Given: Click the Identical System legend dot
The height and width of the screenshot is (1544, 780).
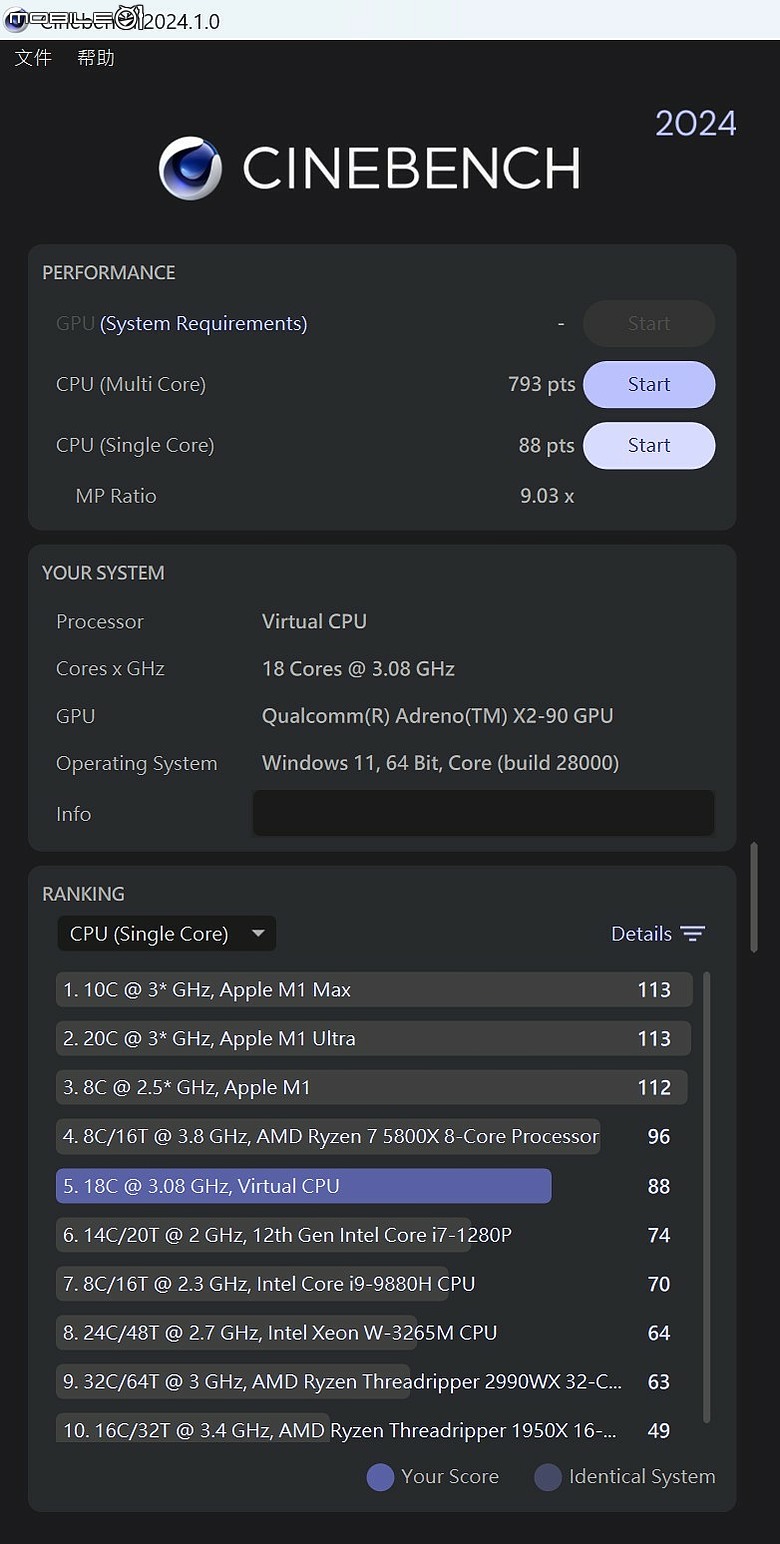Looking at the screenshot, I should pyautogui.click(x=548, y=1477).
